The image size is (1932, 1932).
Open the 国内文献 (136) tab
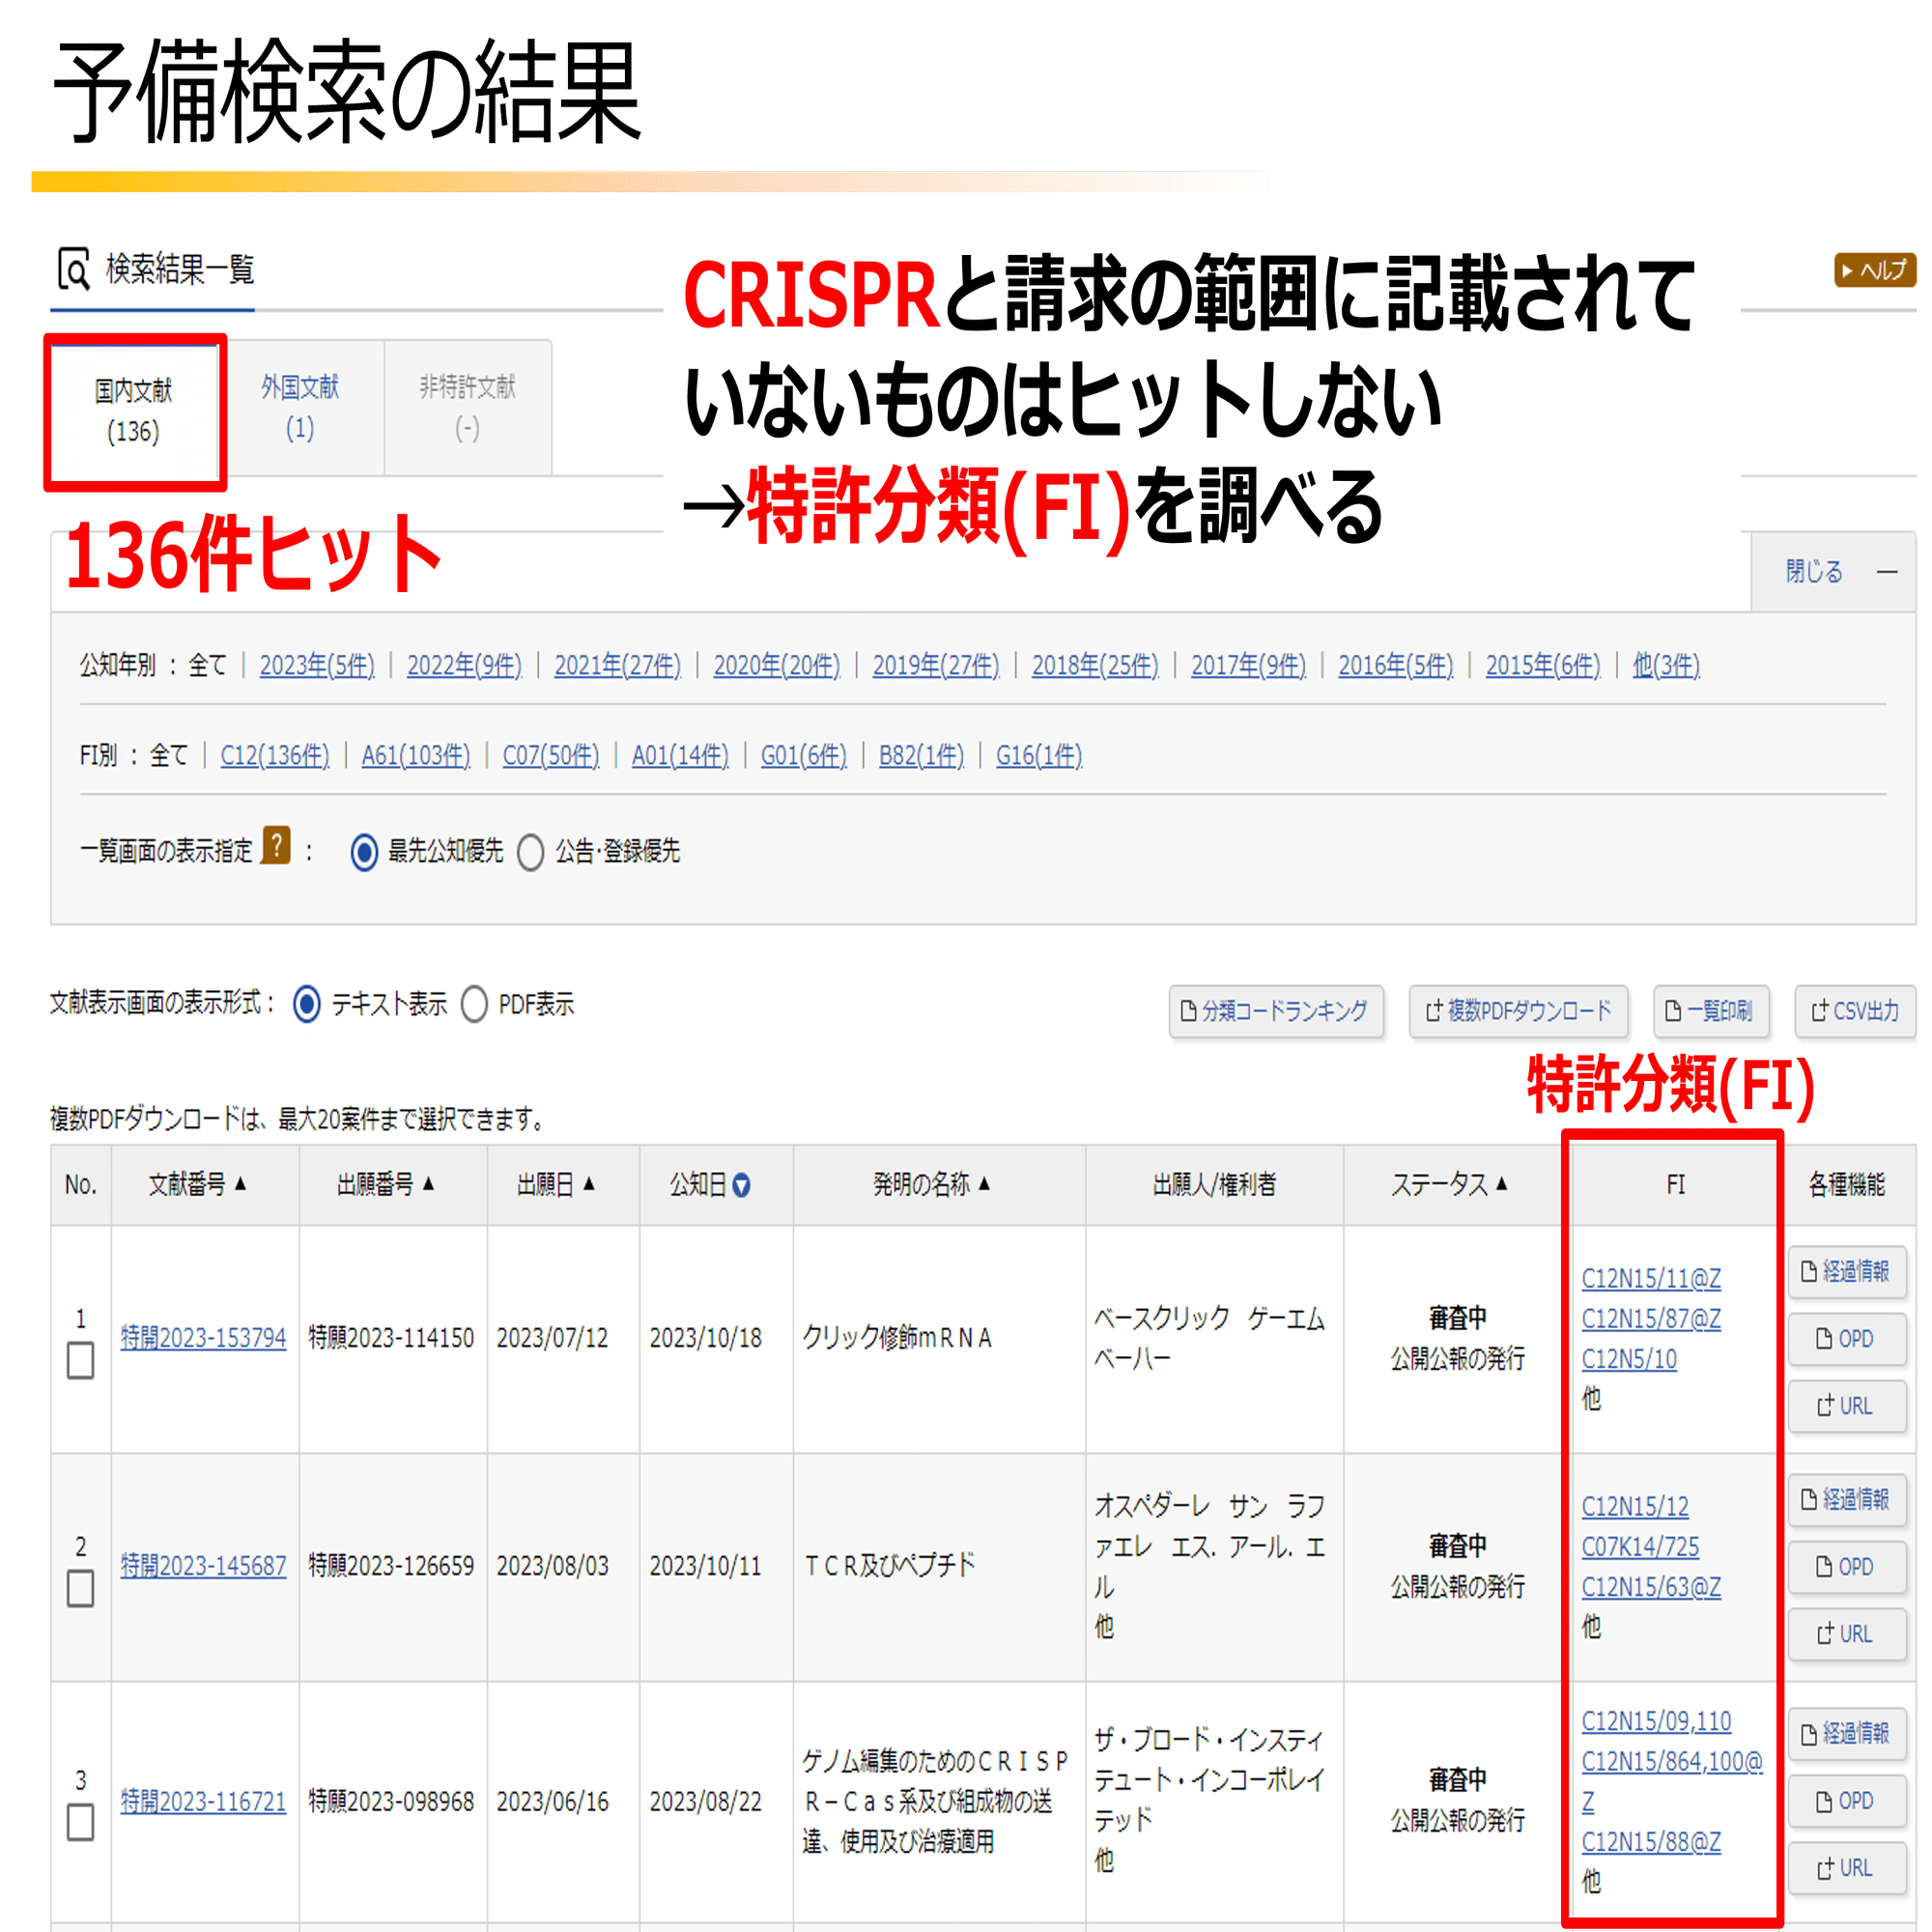point(134,411)
